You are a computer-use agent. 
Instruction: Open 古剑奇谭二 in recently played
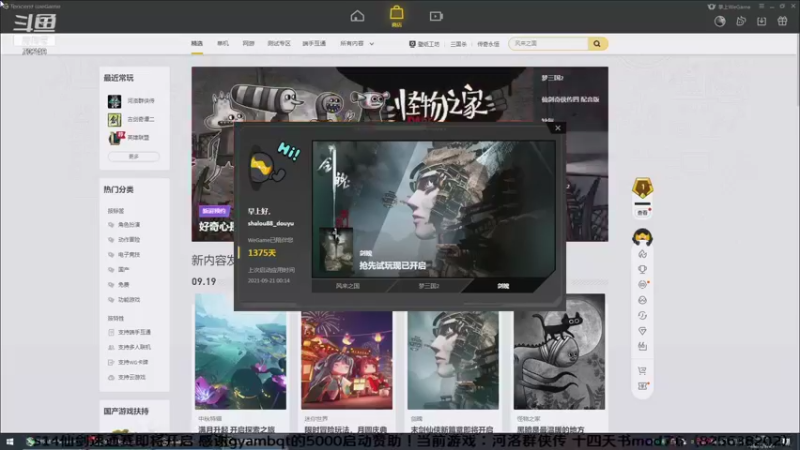[131, 119]
